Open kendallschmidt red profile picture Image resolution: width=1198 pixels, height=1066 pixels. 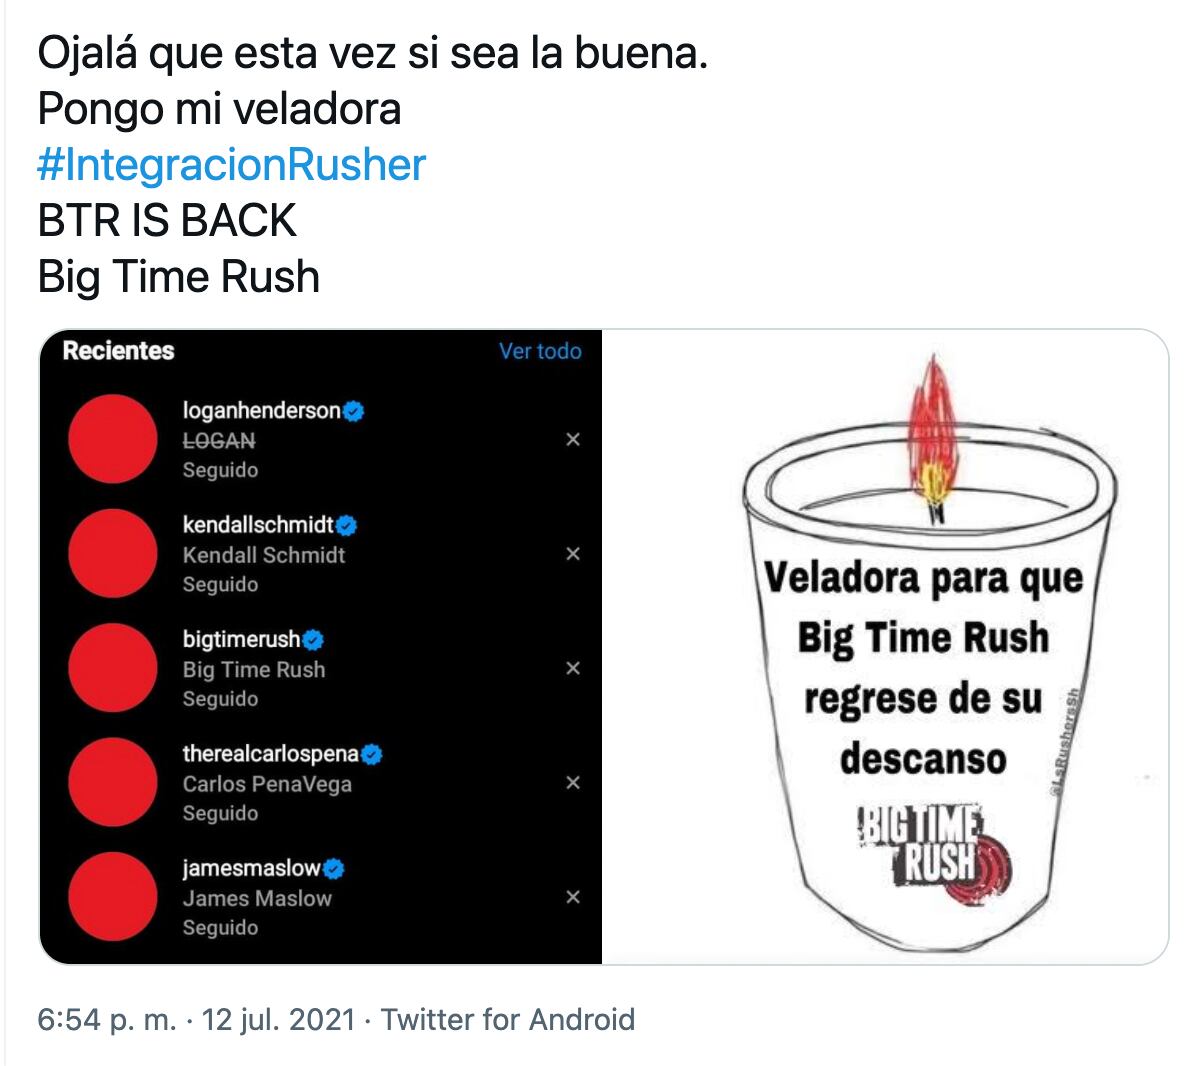pos(113,553)
